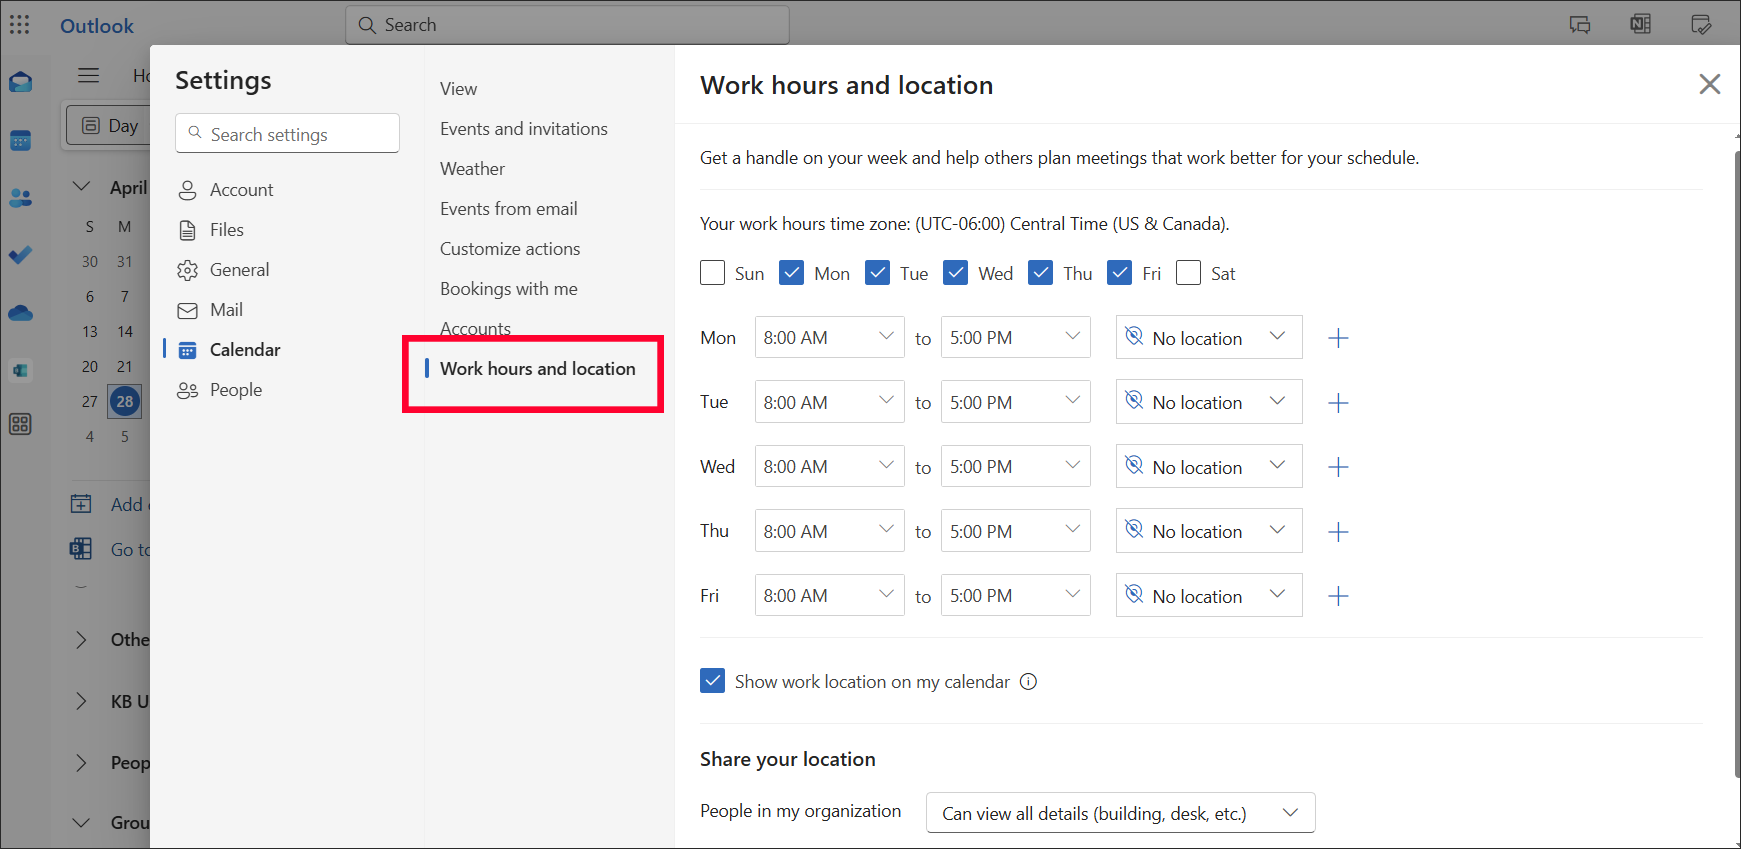This screenshot has width=1741, height=849.
Task: Click the Add calendar icon
Action: [81, 504]
